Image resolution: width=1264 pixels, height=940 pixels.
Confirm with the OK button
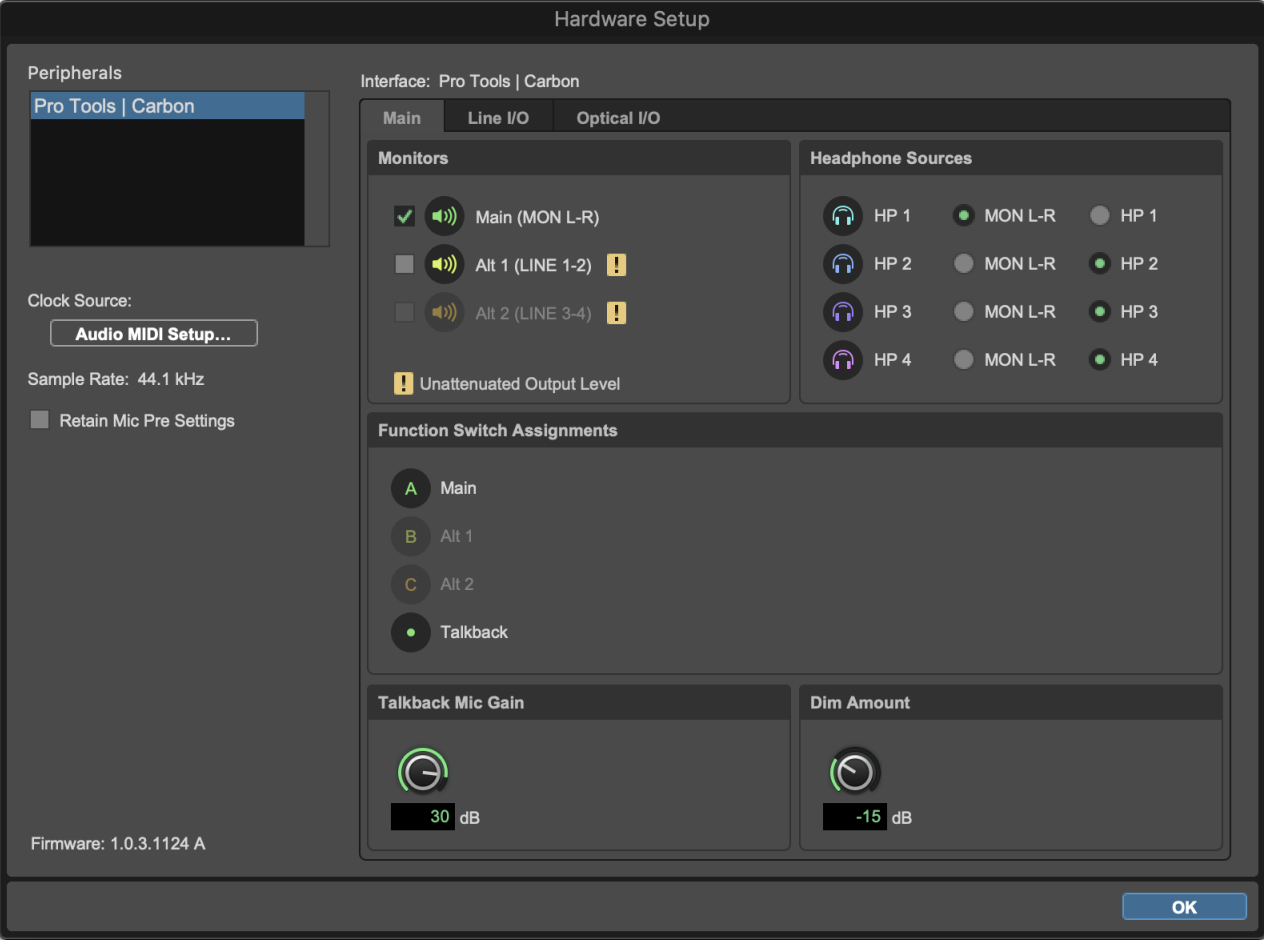click(1184, 907)
